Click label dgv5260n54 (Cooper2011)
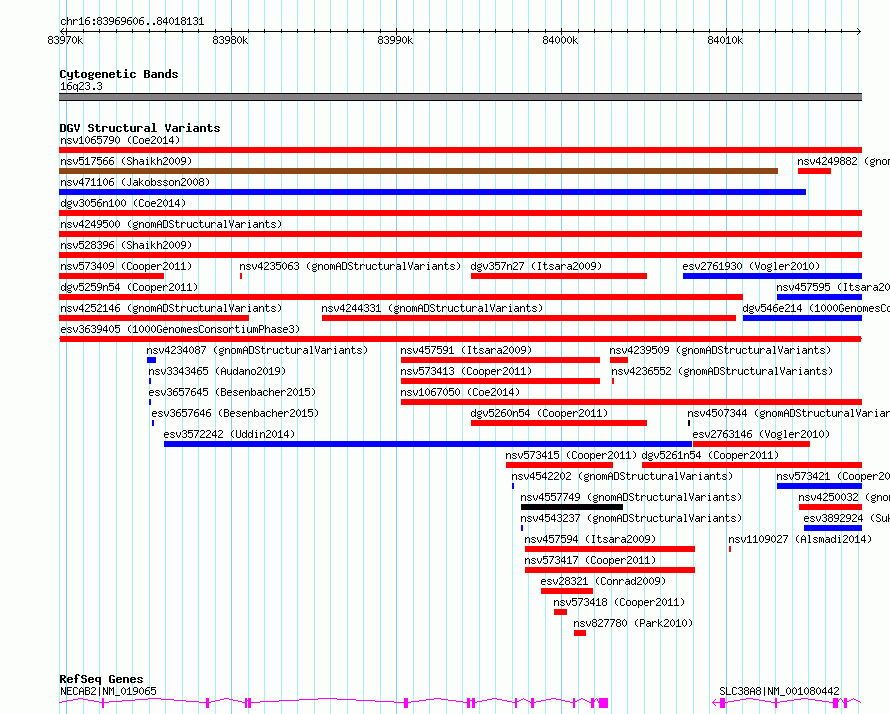This screenshot has height=714, width=890. click(539, 413)
